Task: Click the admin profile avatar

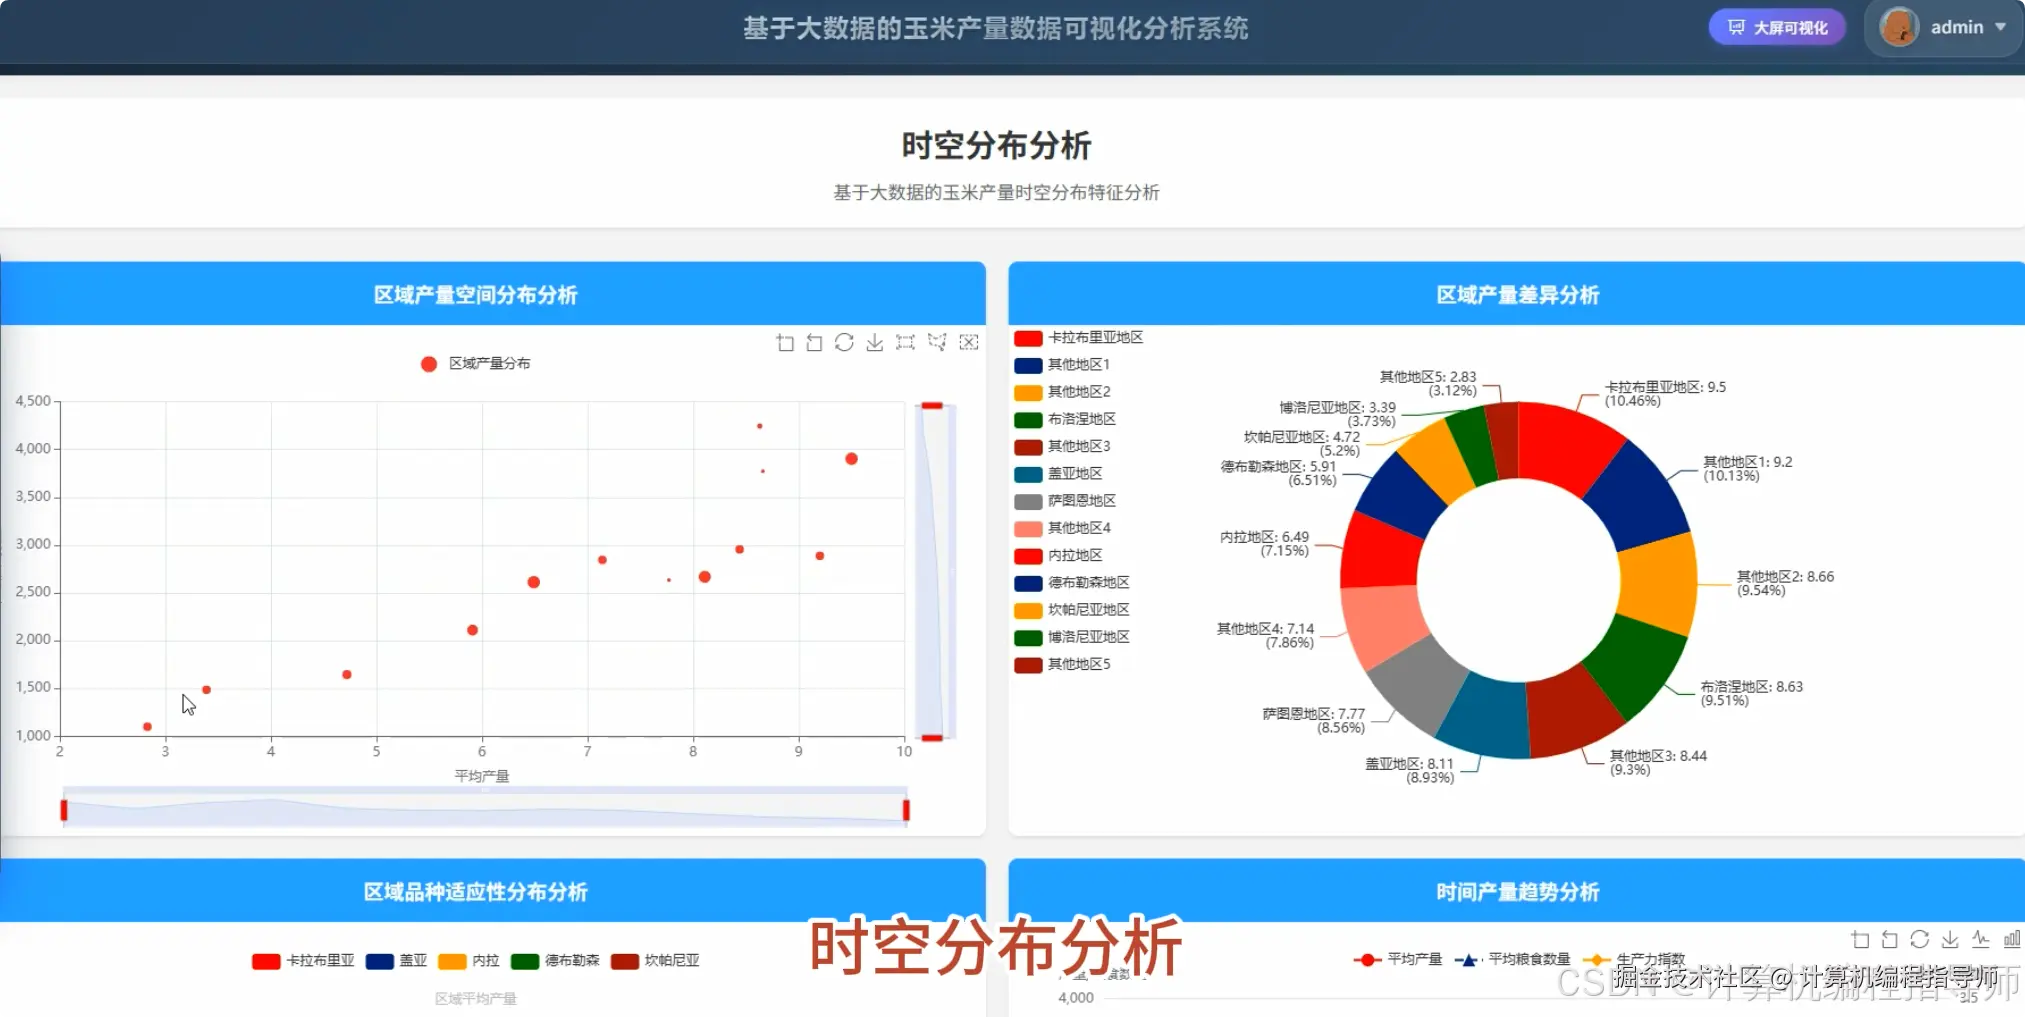Action: 1897,27
